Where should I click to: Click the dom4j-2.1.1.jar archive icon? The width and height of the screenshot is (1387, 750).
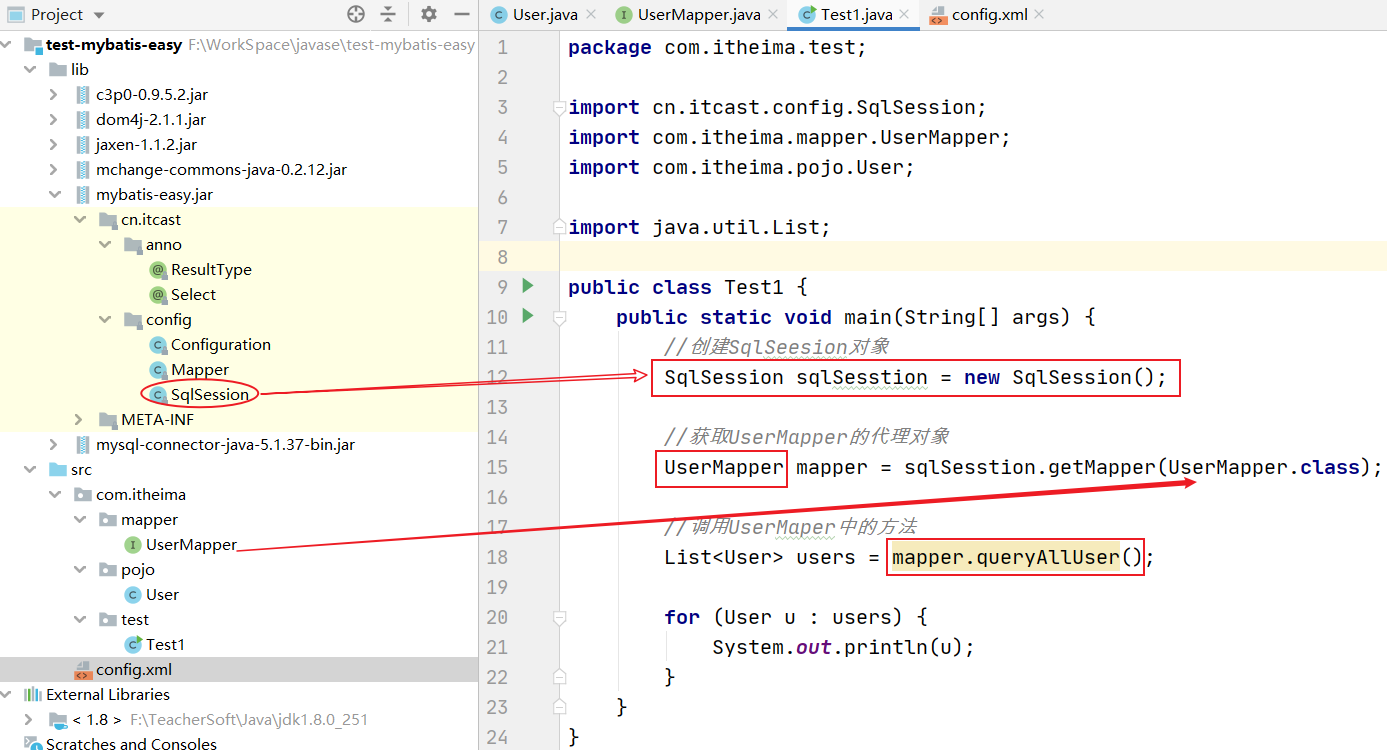(83, 120)
